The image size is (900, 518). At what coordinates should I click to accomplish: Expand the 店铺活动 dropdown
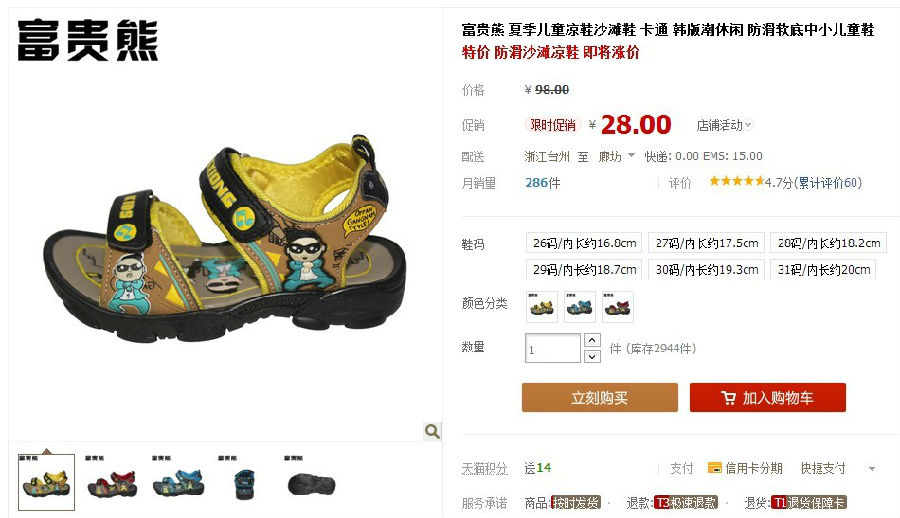point(724,125)
